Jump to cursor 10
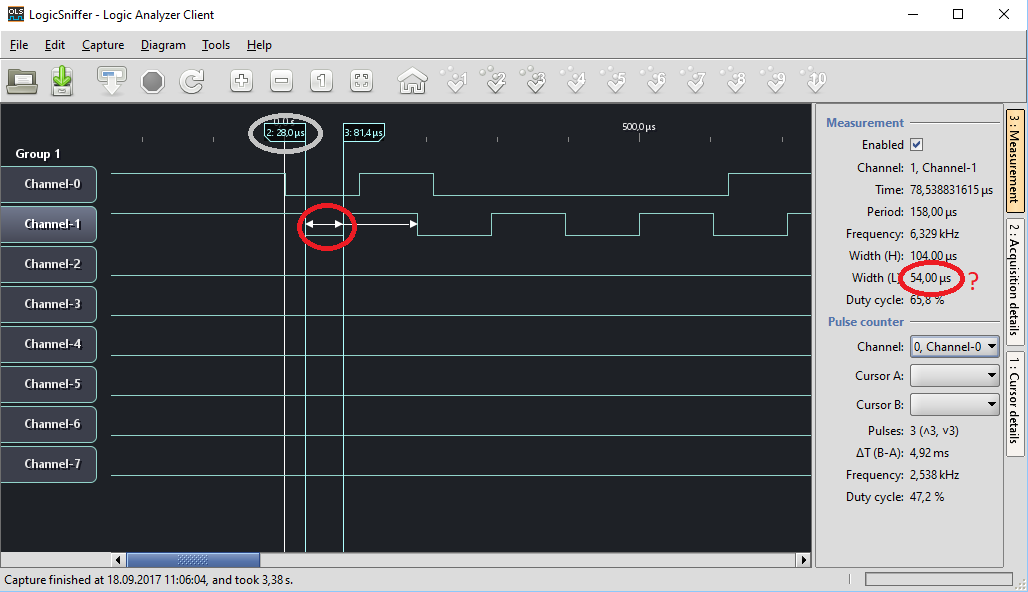 [x=815, y=80]
